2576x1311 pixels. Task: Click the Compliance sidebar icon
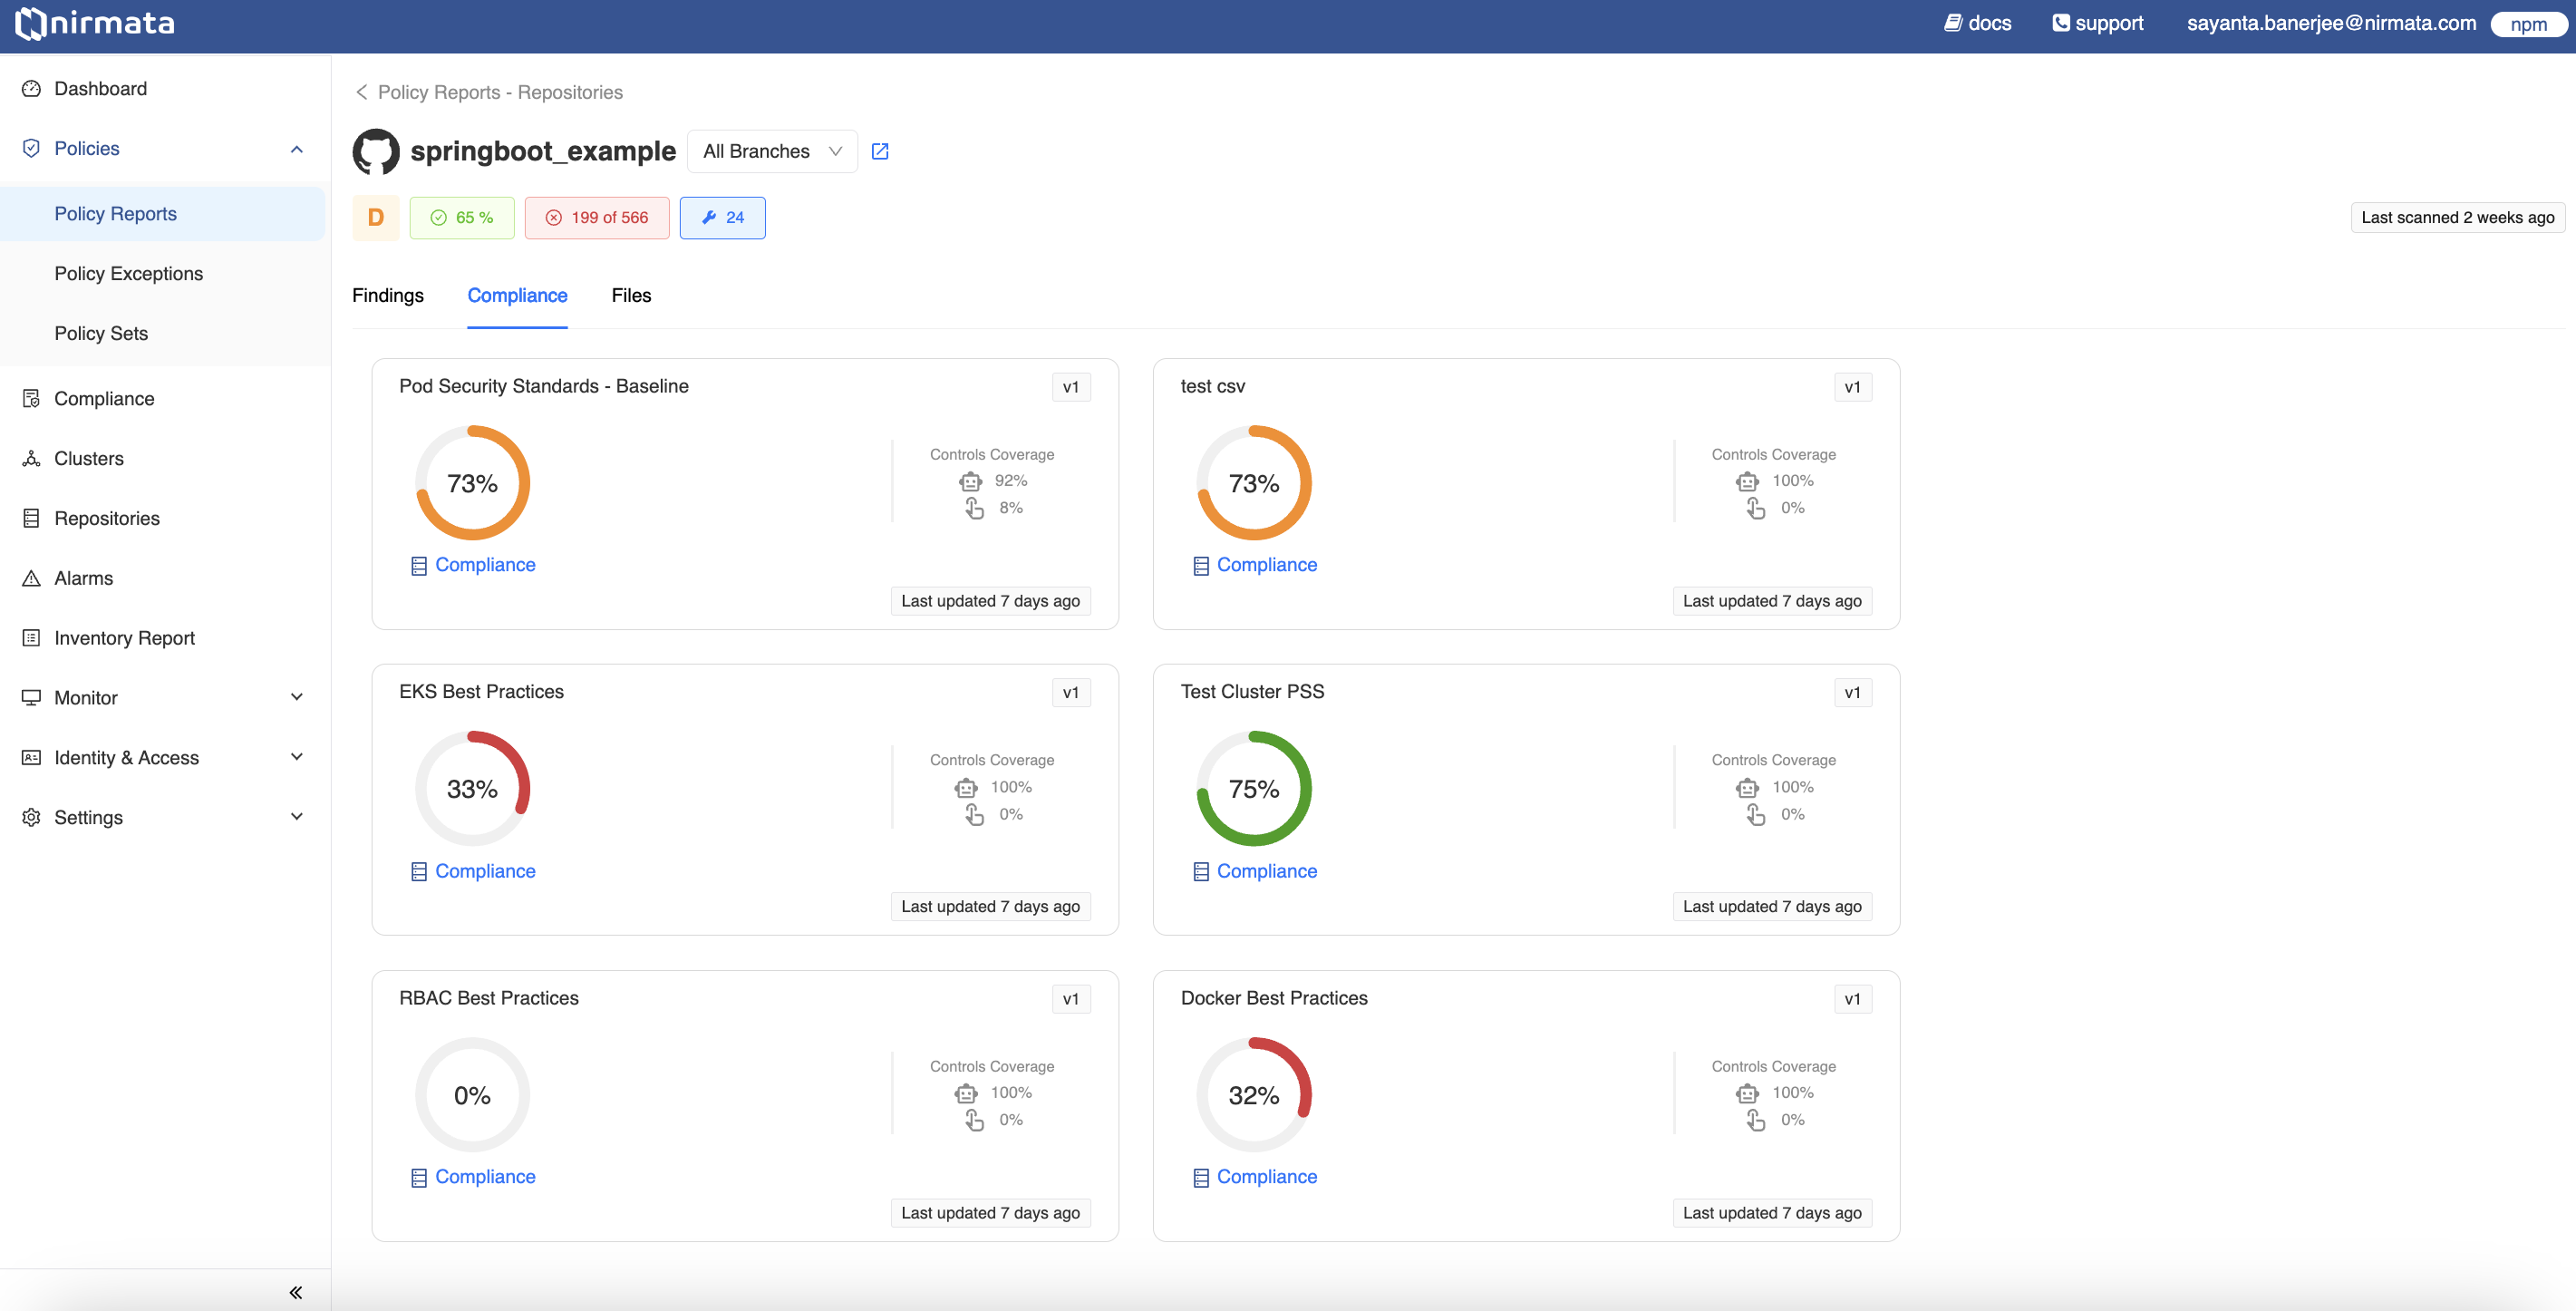(x=31, y=399)
